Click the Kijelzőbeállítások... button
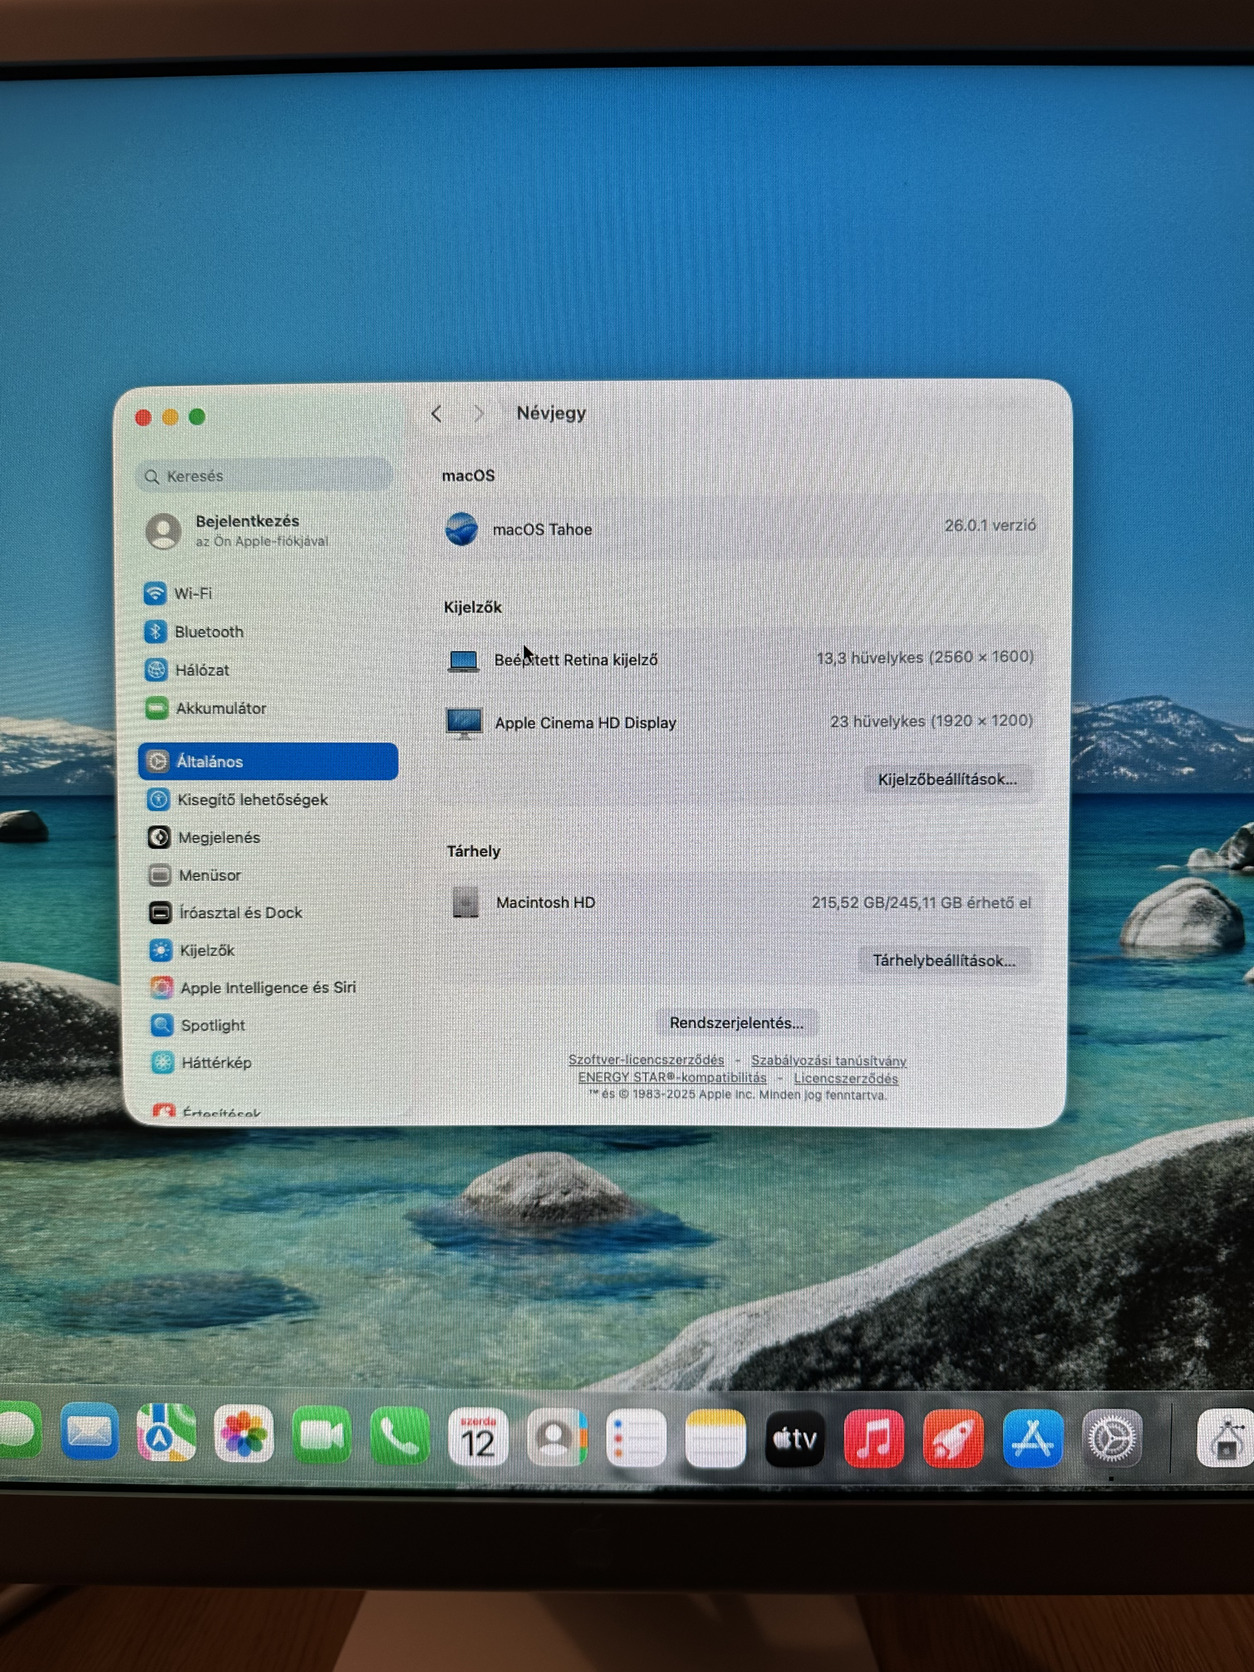The height and width of the screenshot is (1672, 1254). click(947, 779)
